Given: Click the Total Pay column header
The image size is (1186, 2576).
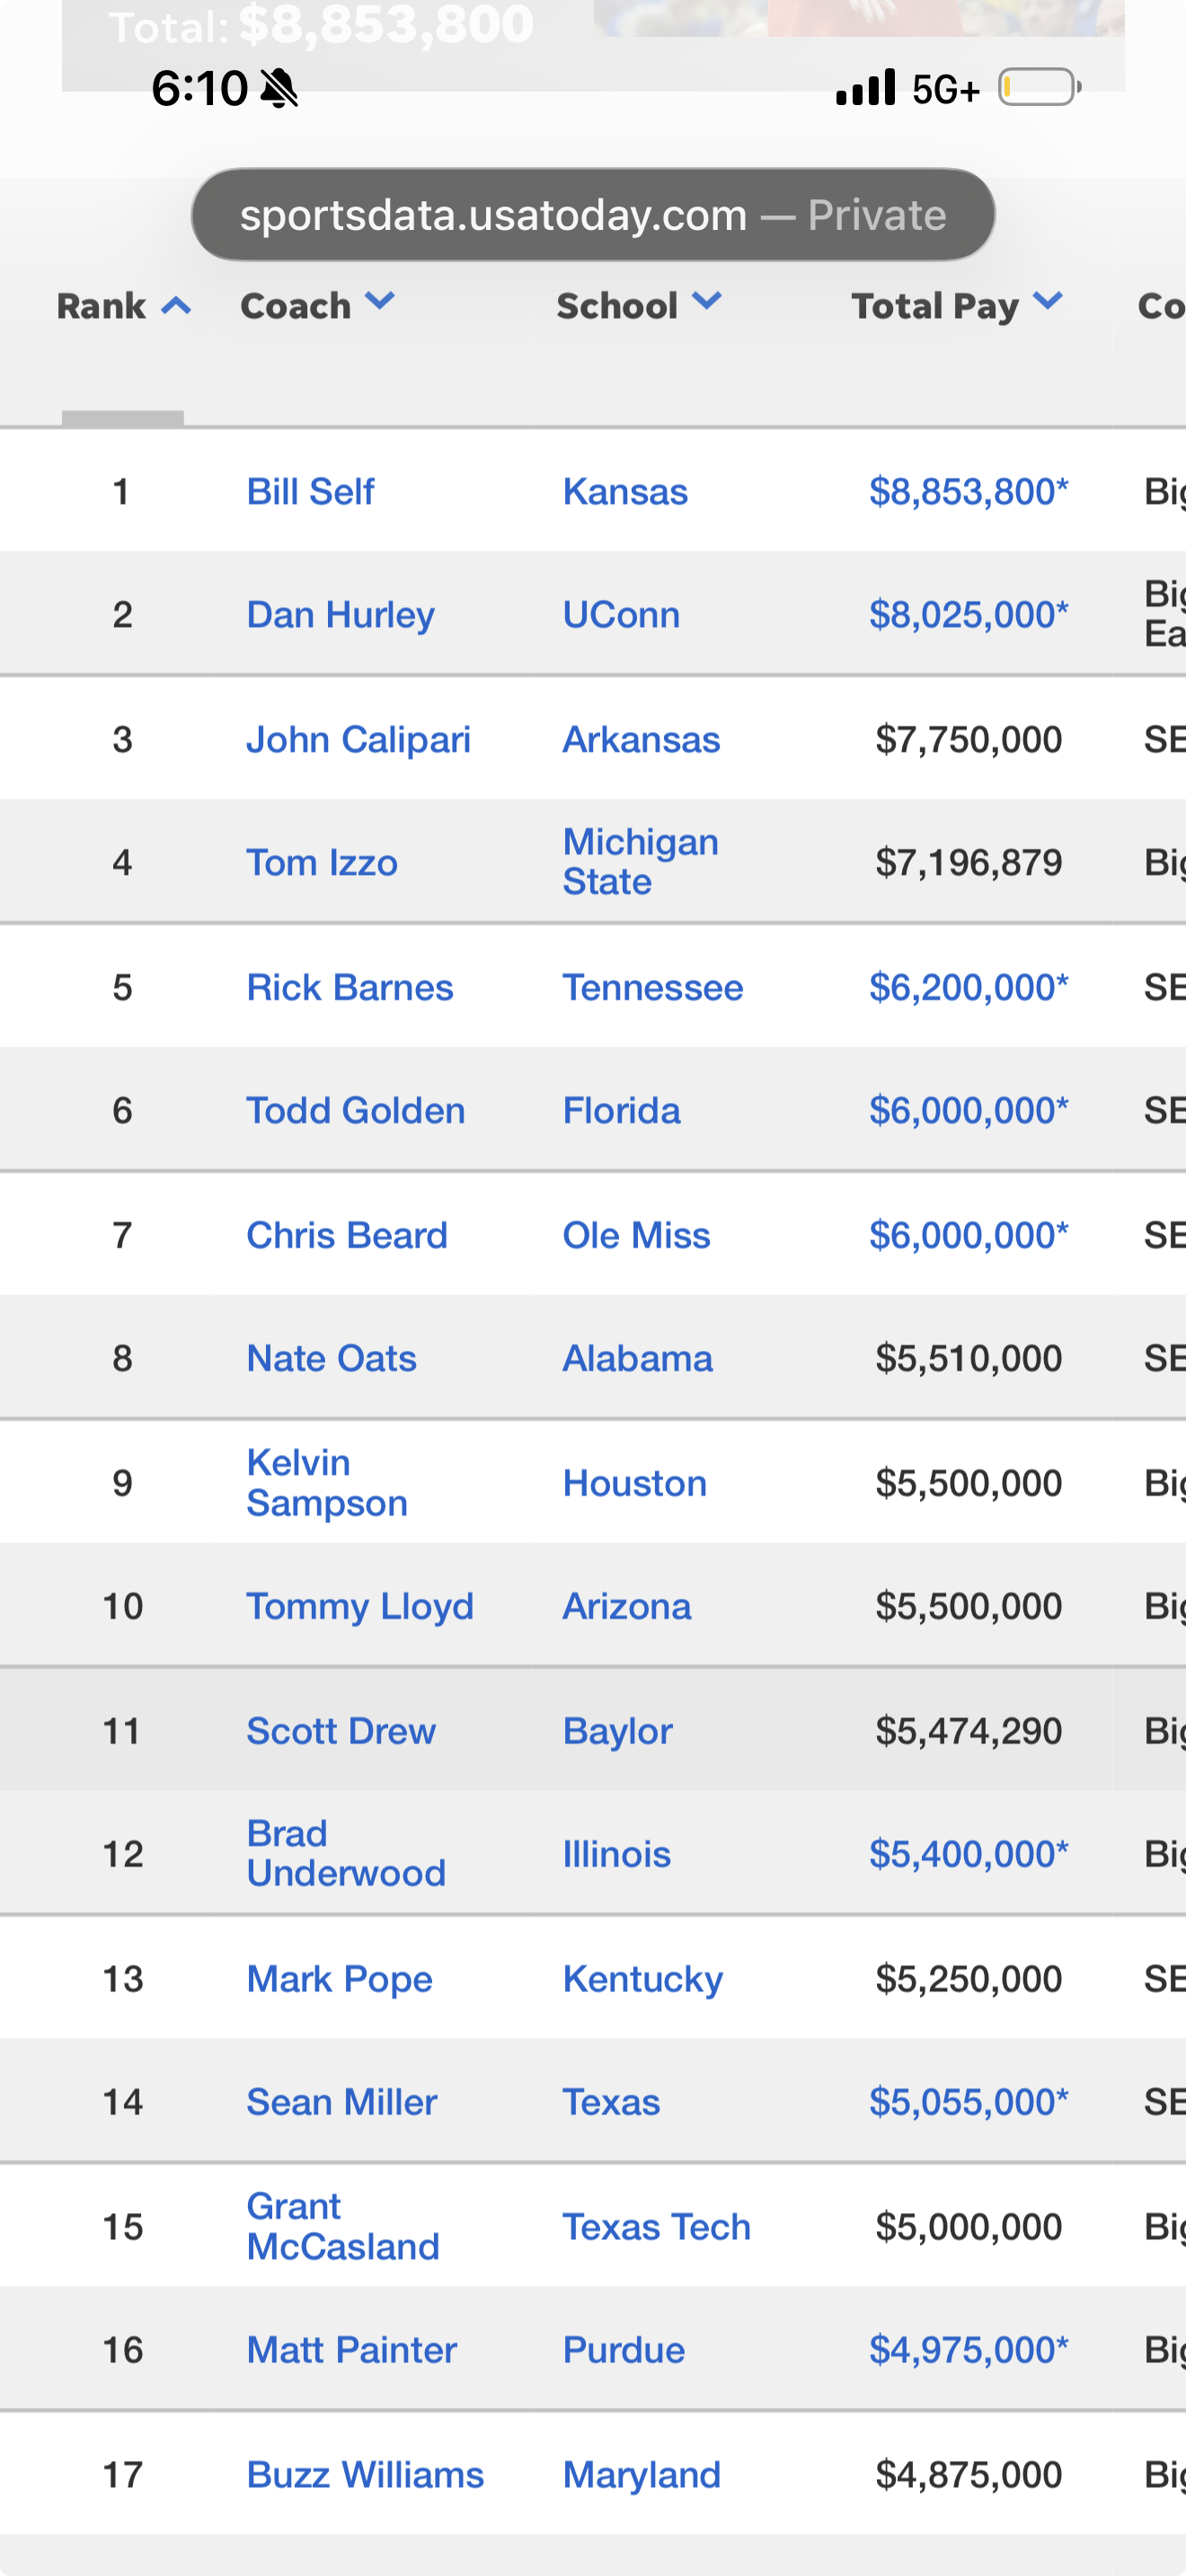Looking at the screenshot, I should (934, 306).
